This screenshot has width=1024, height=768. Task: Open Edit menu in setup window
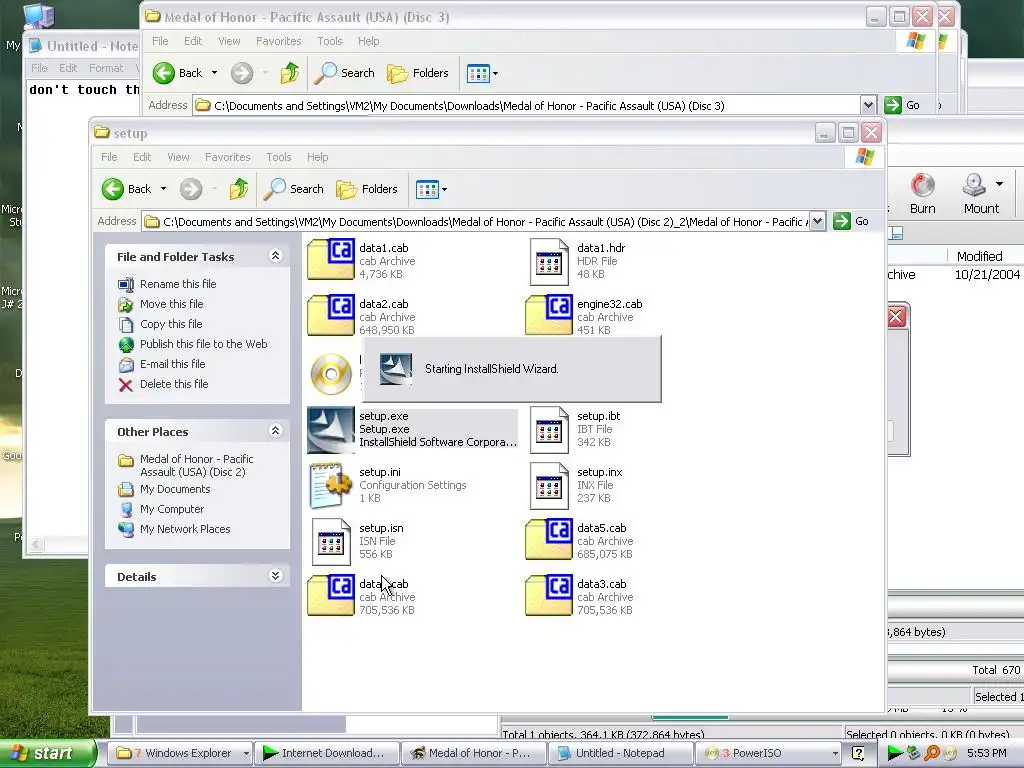pos(142,157)
